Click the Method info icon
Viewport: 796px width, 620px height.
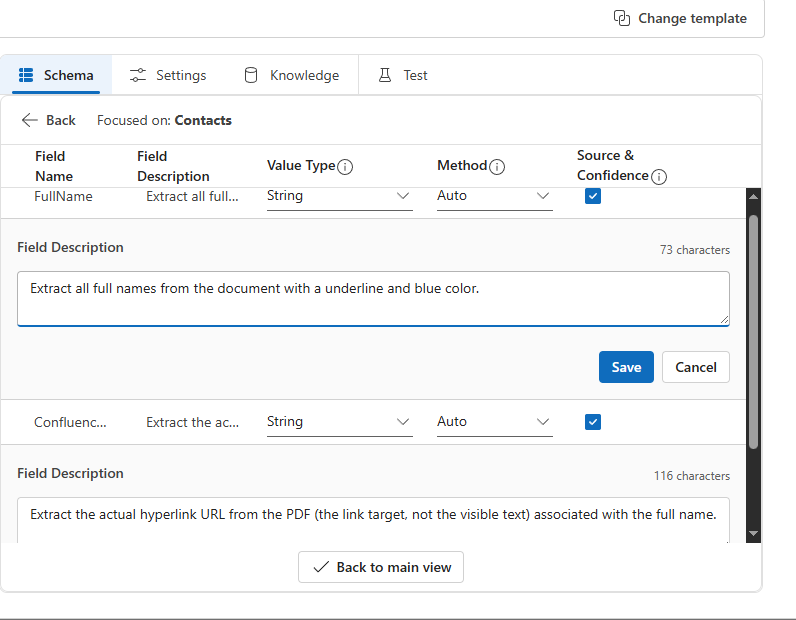click(x=497, y=167)
